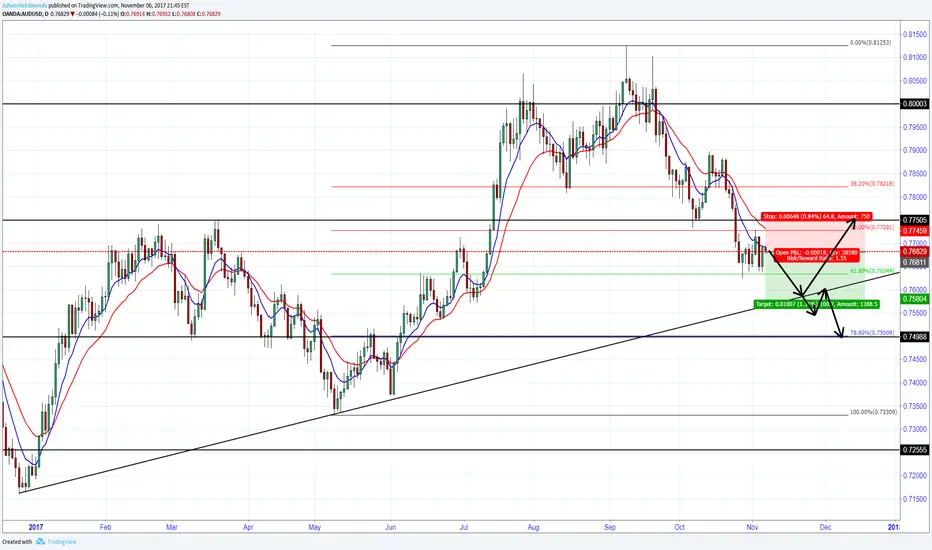Screen dimensions: 932x550
Task: Click the 0.77459 red price tag
Action: click(915, 231)
